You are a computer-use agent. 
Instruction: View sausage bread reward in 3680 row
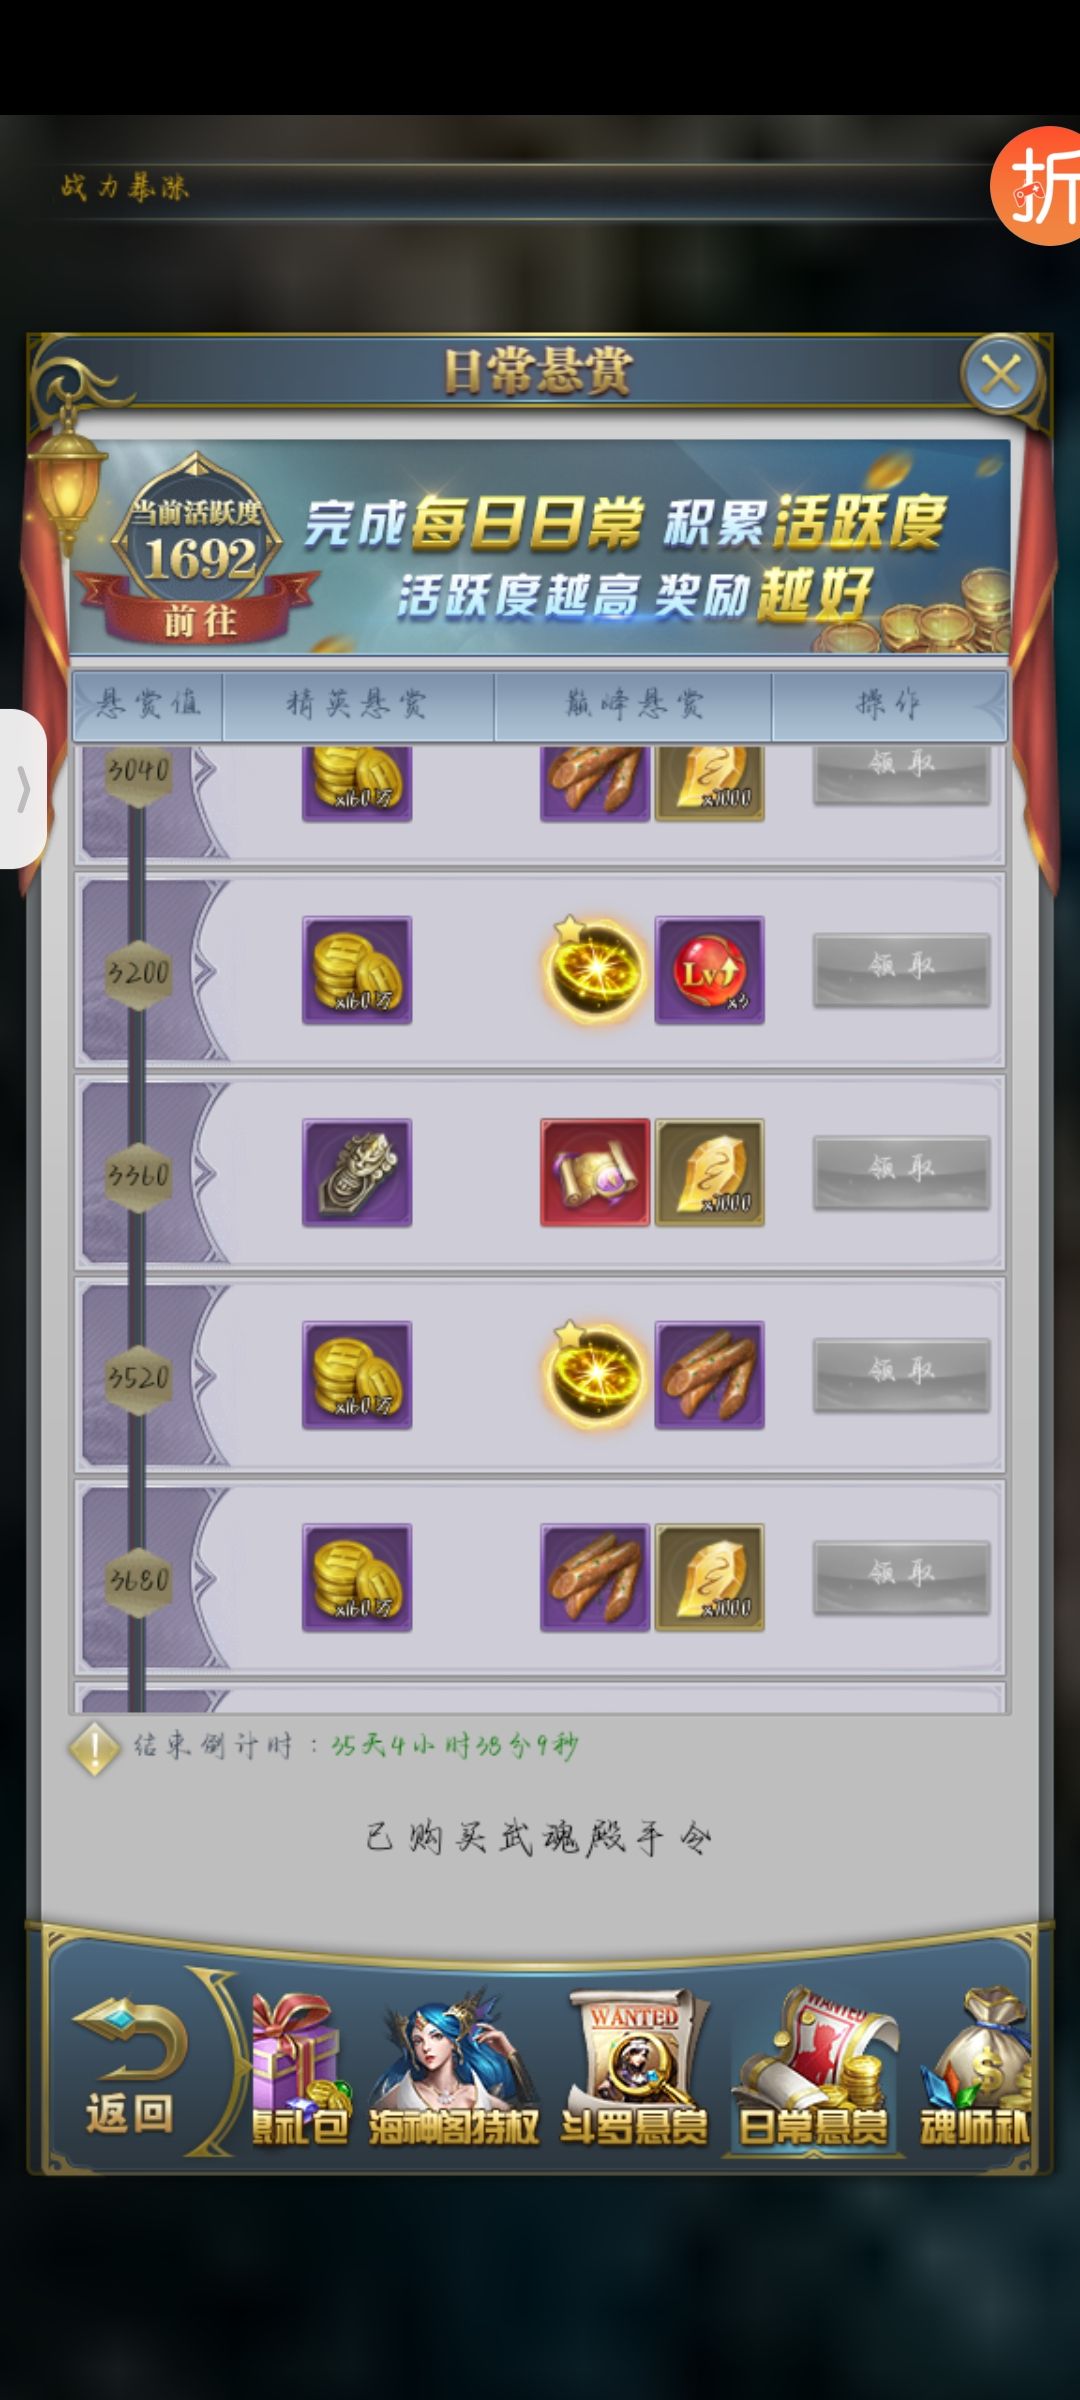(595, 1577)
